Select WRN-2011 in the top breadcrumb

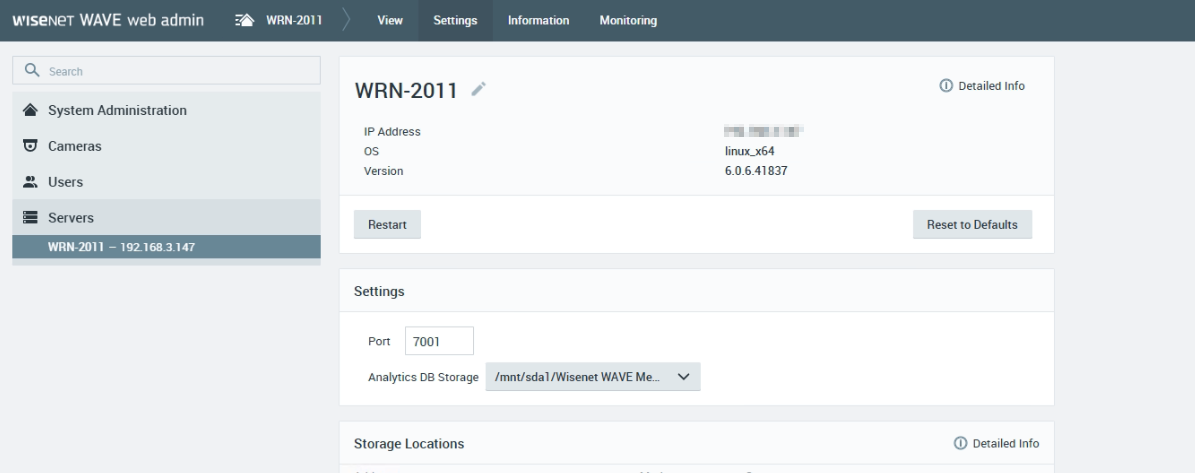pyautogui.click(x=293, y=21)
